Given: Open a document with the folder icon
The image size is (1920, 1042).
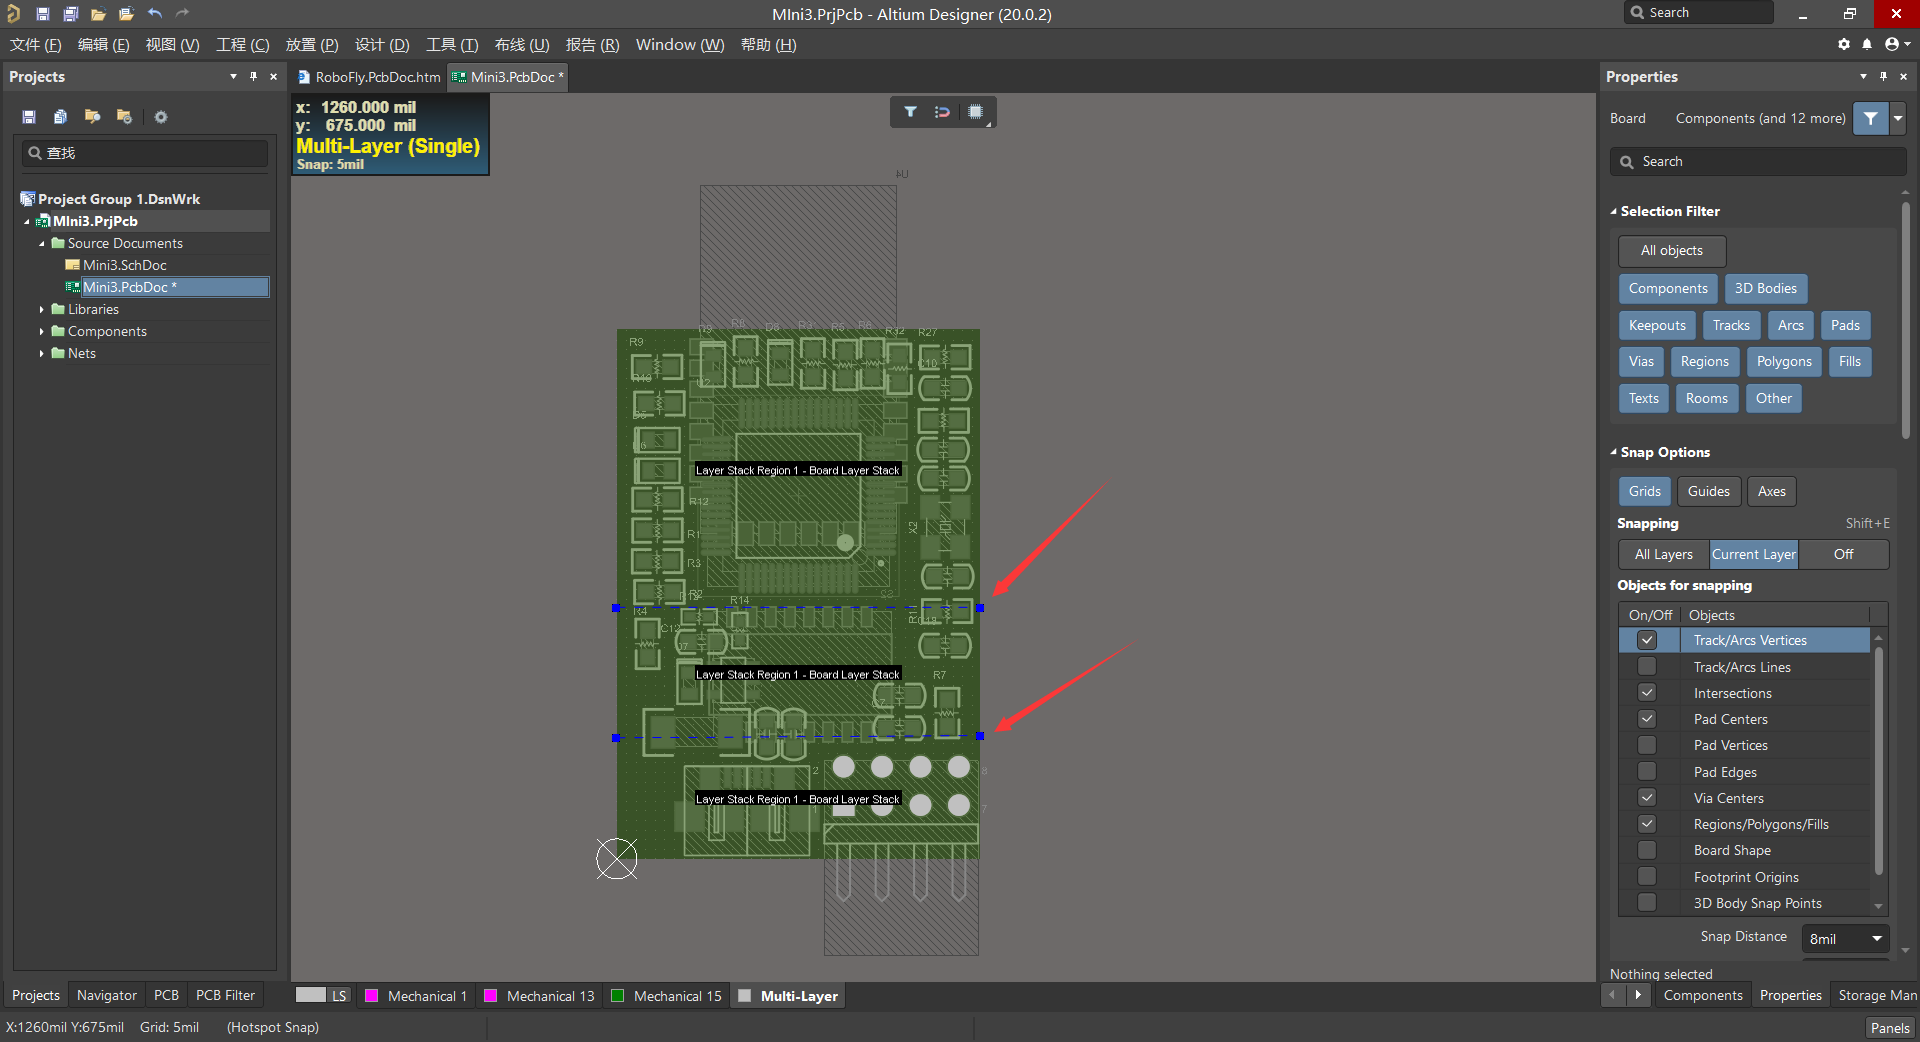Looking at the screenshot, I should point(98,13).
